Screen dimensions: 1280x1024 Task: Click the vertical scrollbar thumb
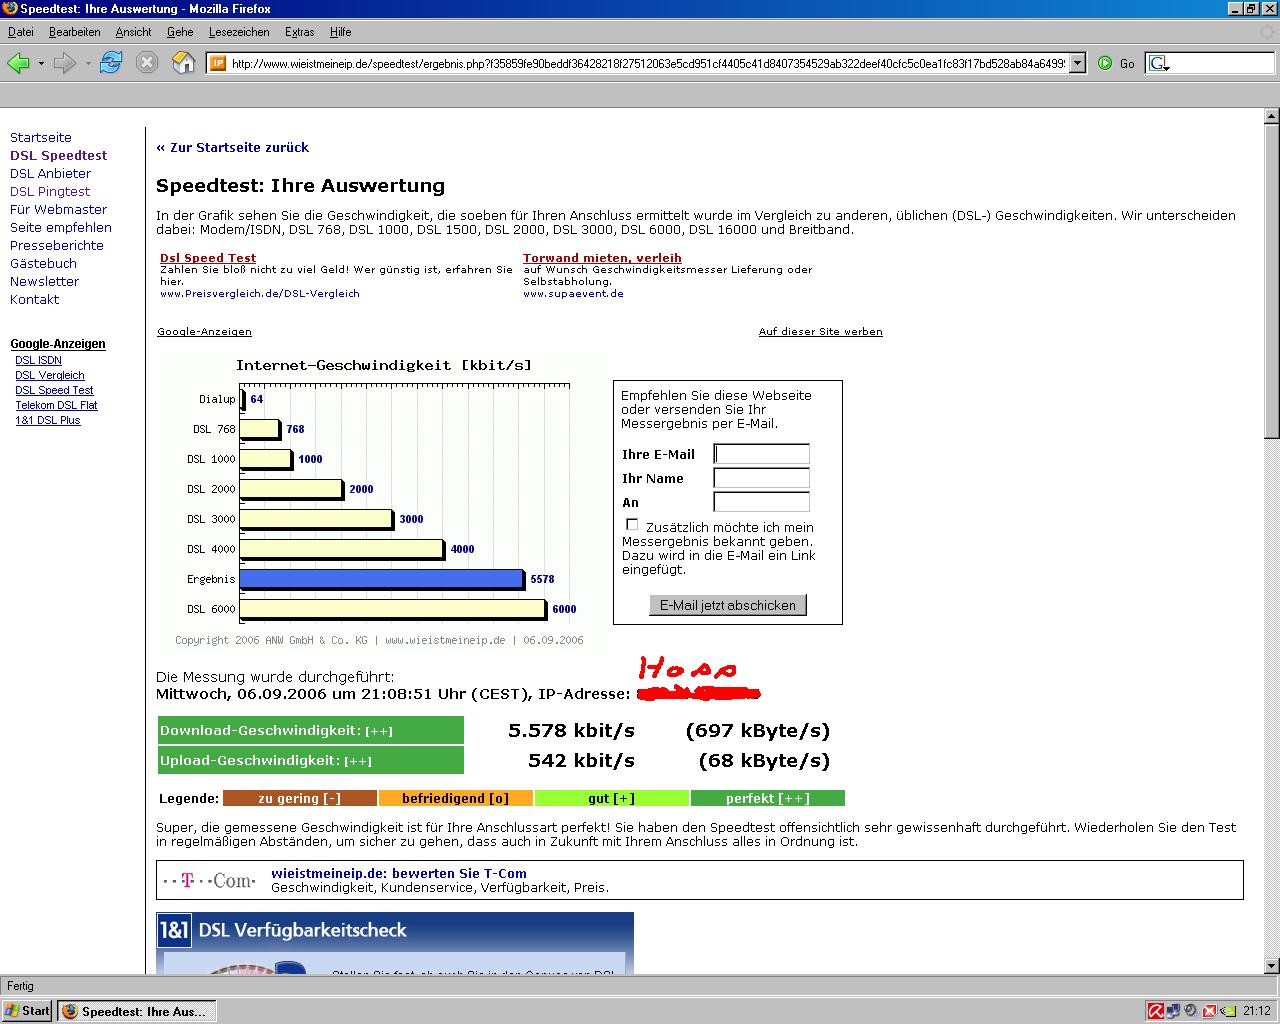(x=1271, y=280)
